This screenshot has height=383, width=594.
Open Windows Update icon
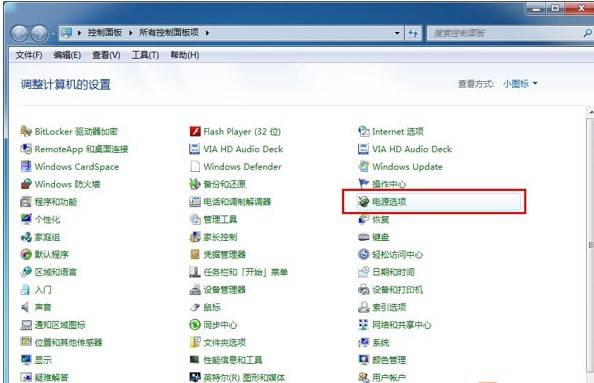[364, 166]
